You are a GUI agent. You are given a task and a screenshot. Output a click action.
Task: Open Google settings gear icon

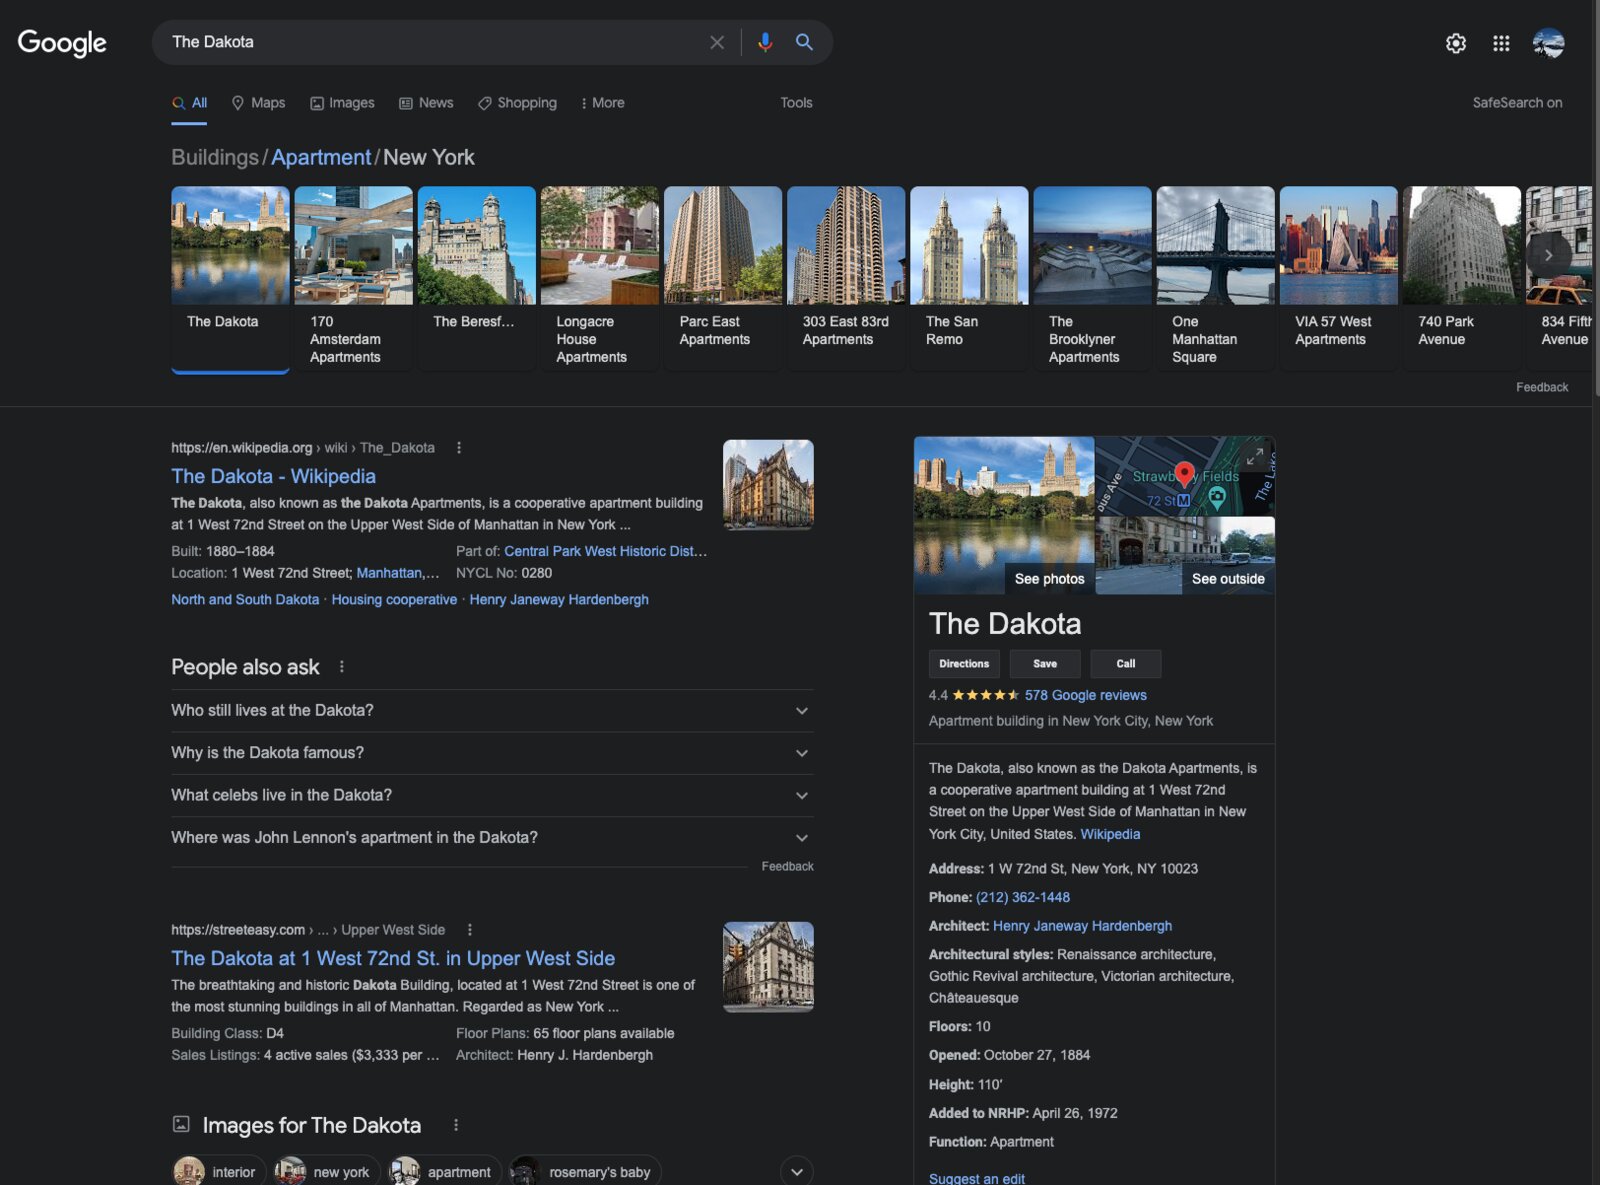(x=1456, y=43)
